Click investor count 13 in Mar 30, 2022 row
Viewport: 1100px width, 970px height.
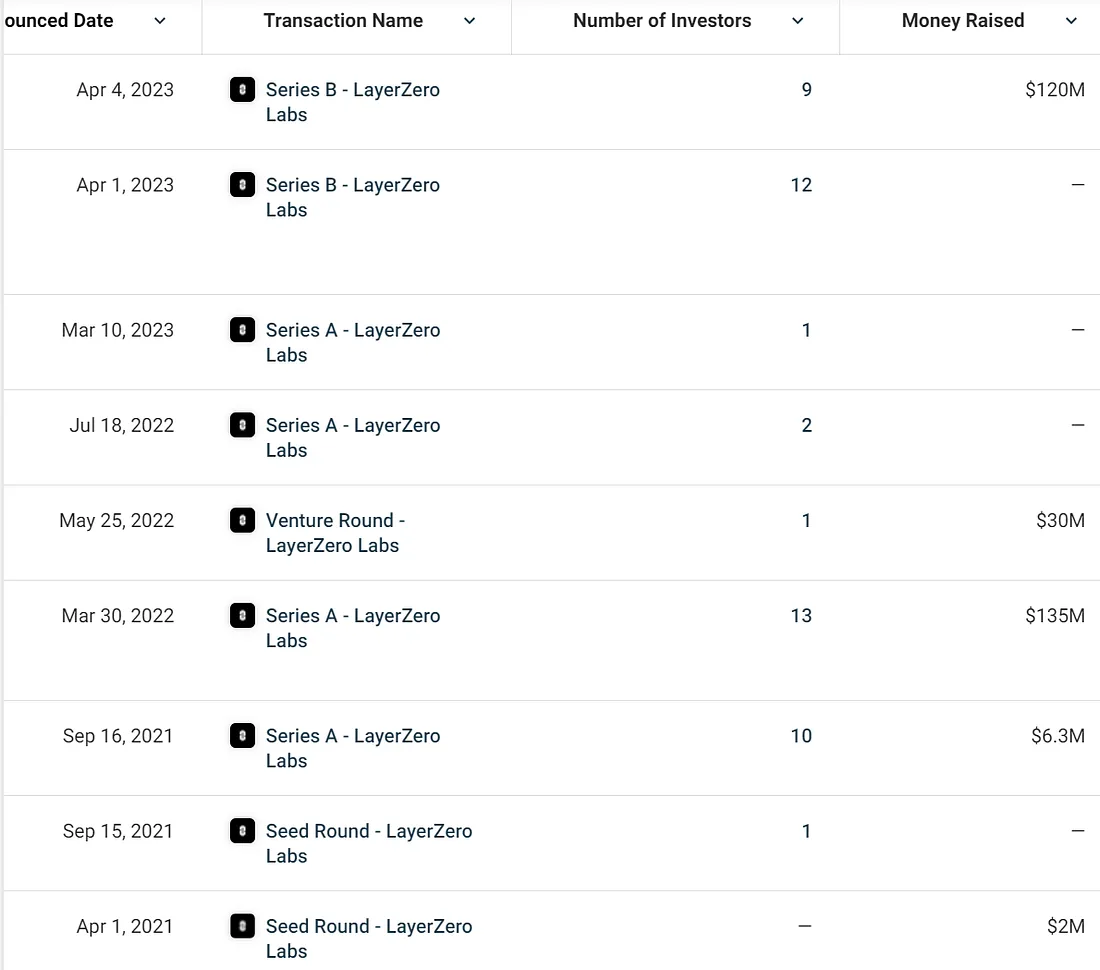click(x=801, y=616)
